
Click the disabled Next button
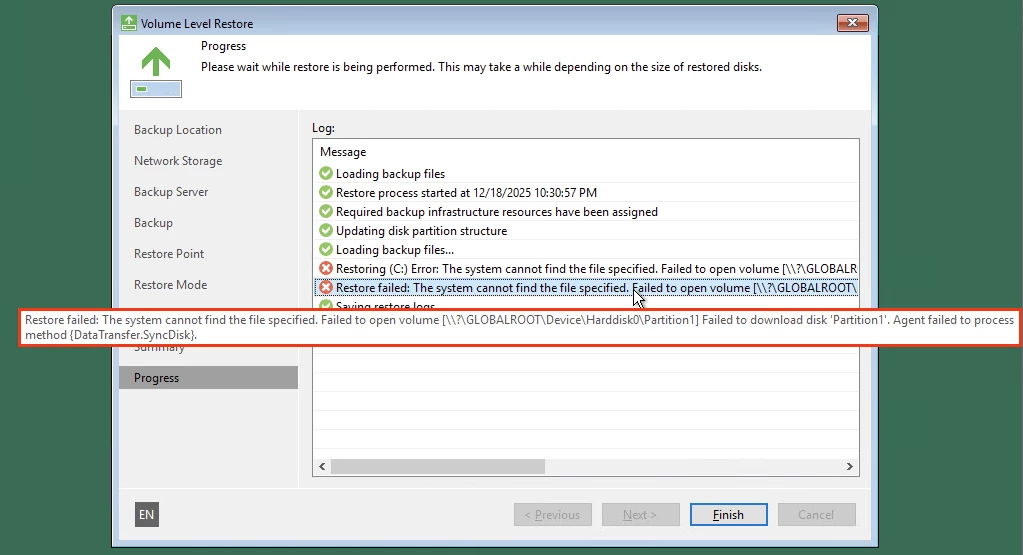[x=640, y=515]
